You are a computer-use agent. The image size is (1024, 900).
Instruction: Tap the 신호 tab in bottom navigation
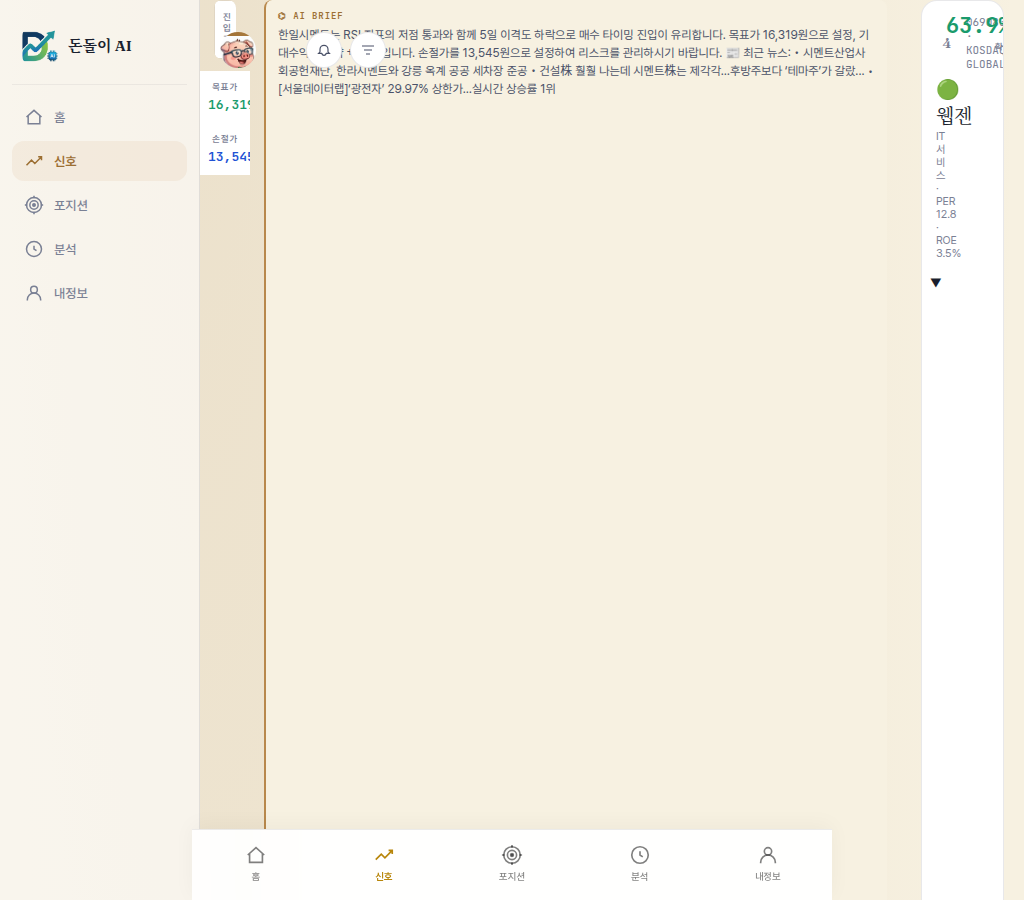point(384,863)
